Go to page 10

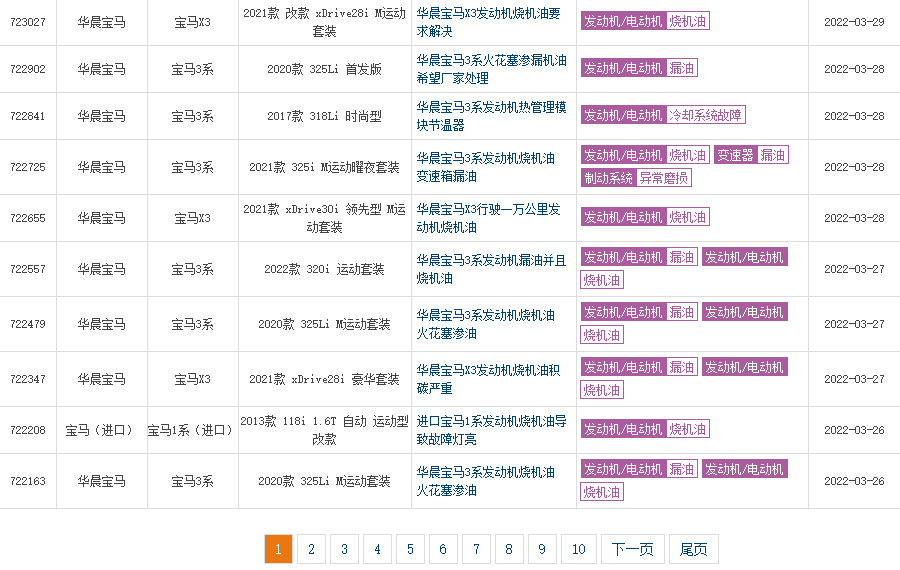coord(579,549)
